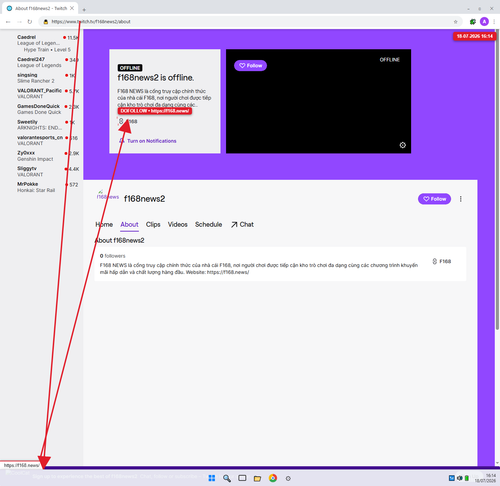Open File Explorer from the taskbar
The height and width of the screenshot is (486, 500).
(x=257, y=478)
